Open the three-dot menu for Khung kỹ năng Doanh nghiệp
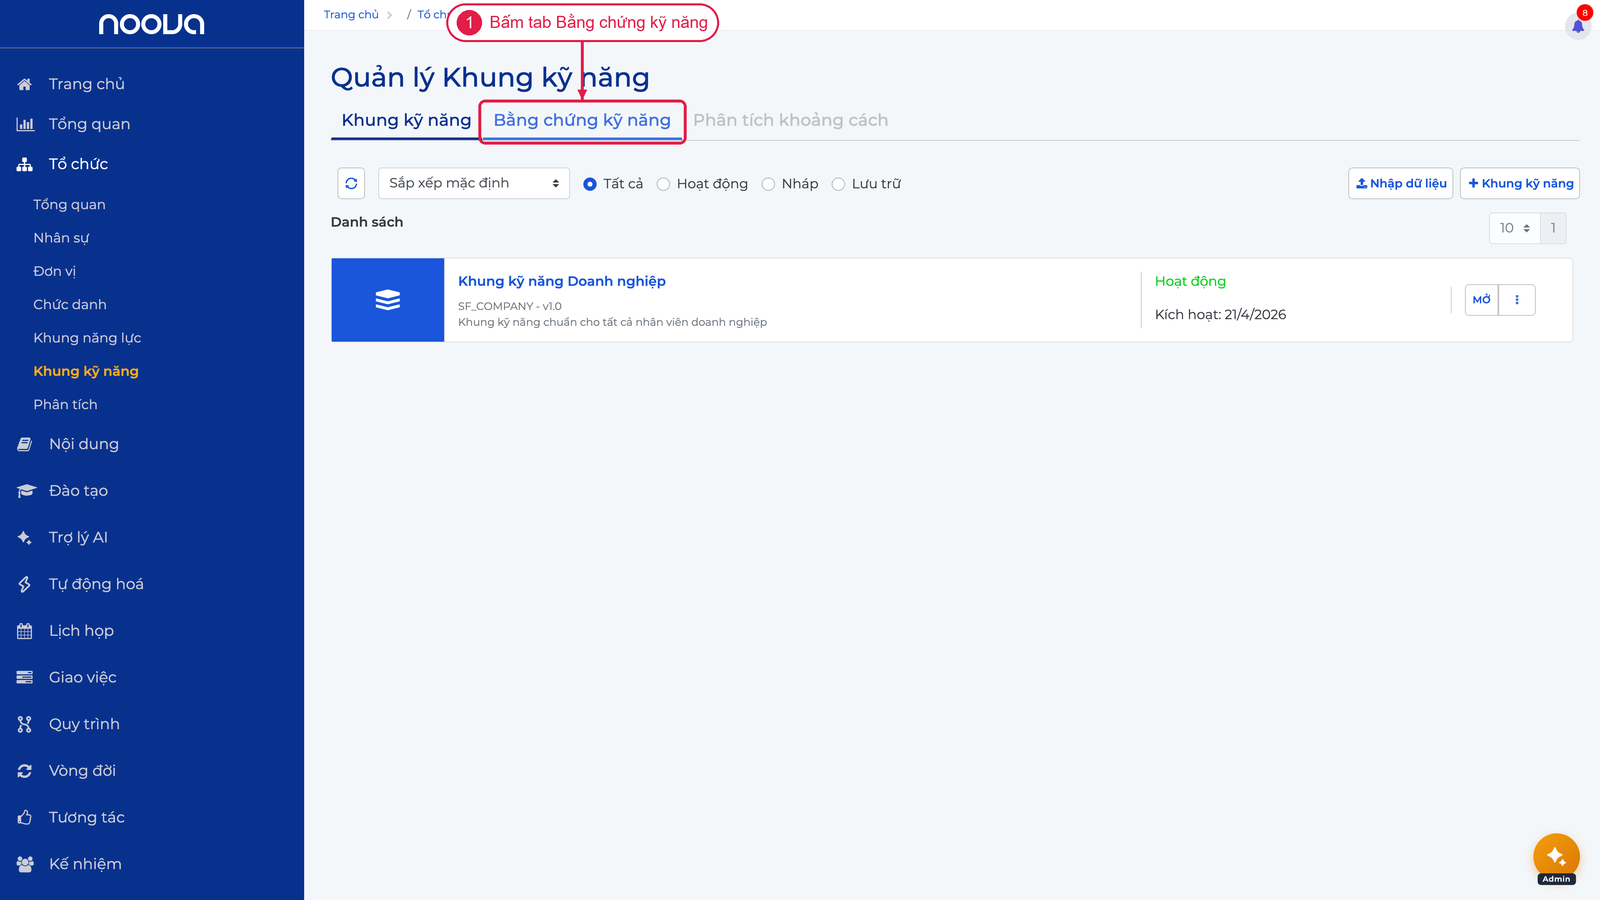 [x=1517, y=300]
